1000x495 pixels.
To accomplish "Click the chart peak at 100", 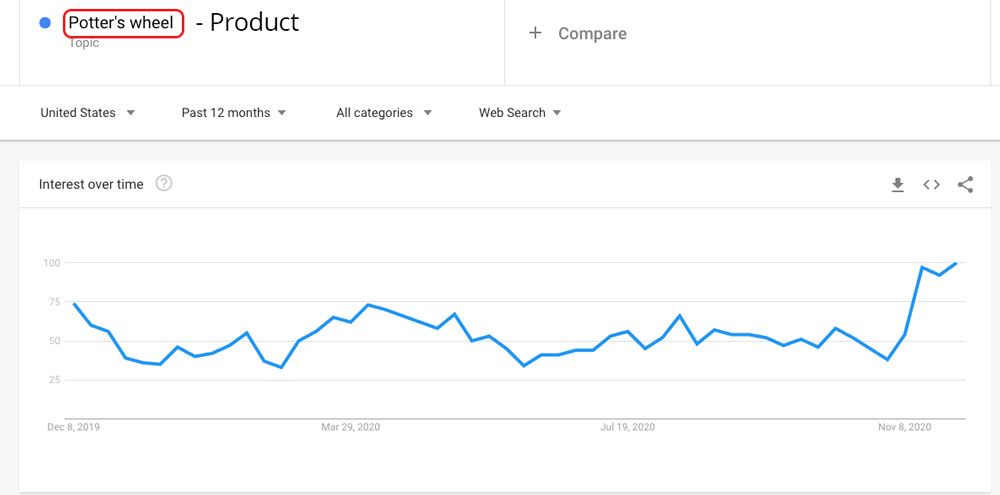I will pyautogui.click(x=955, y=263).
